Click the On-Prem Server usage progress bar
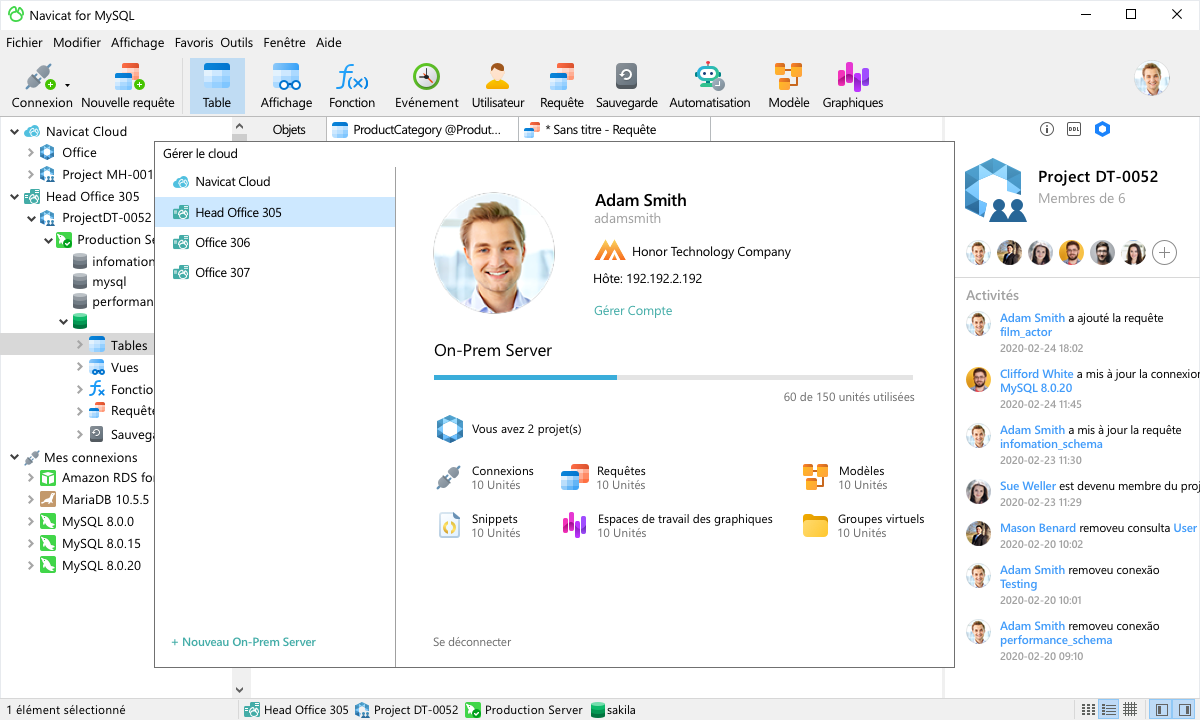1200x720 pixels. click(x=673, y=378)
